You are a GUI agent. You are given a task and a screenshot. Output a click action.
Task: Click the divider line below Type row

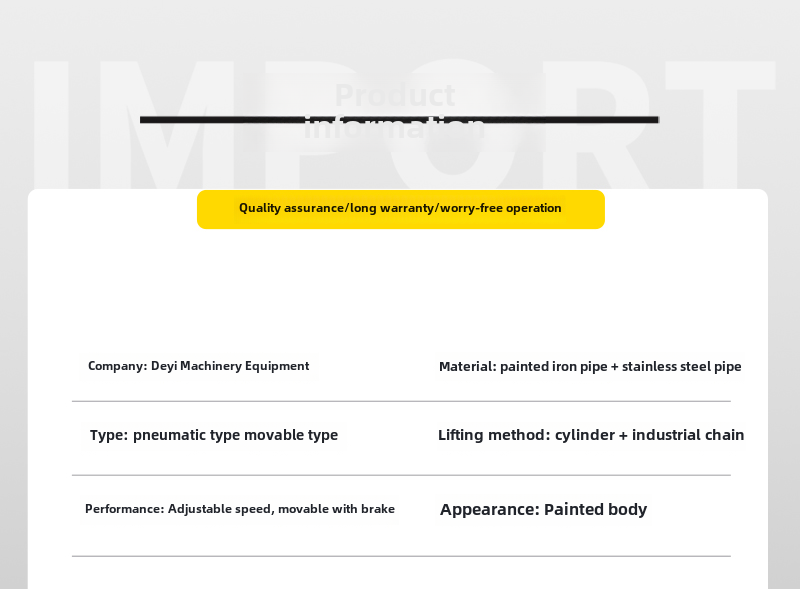401,475
